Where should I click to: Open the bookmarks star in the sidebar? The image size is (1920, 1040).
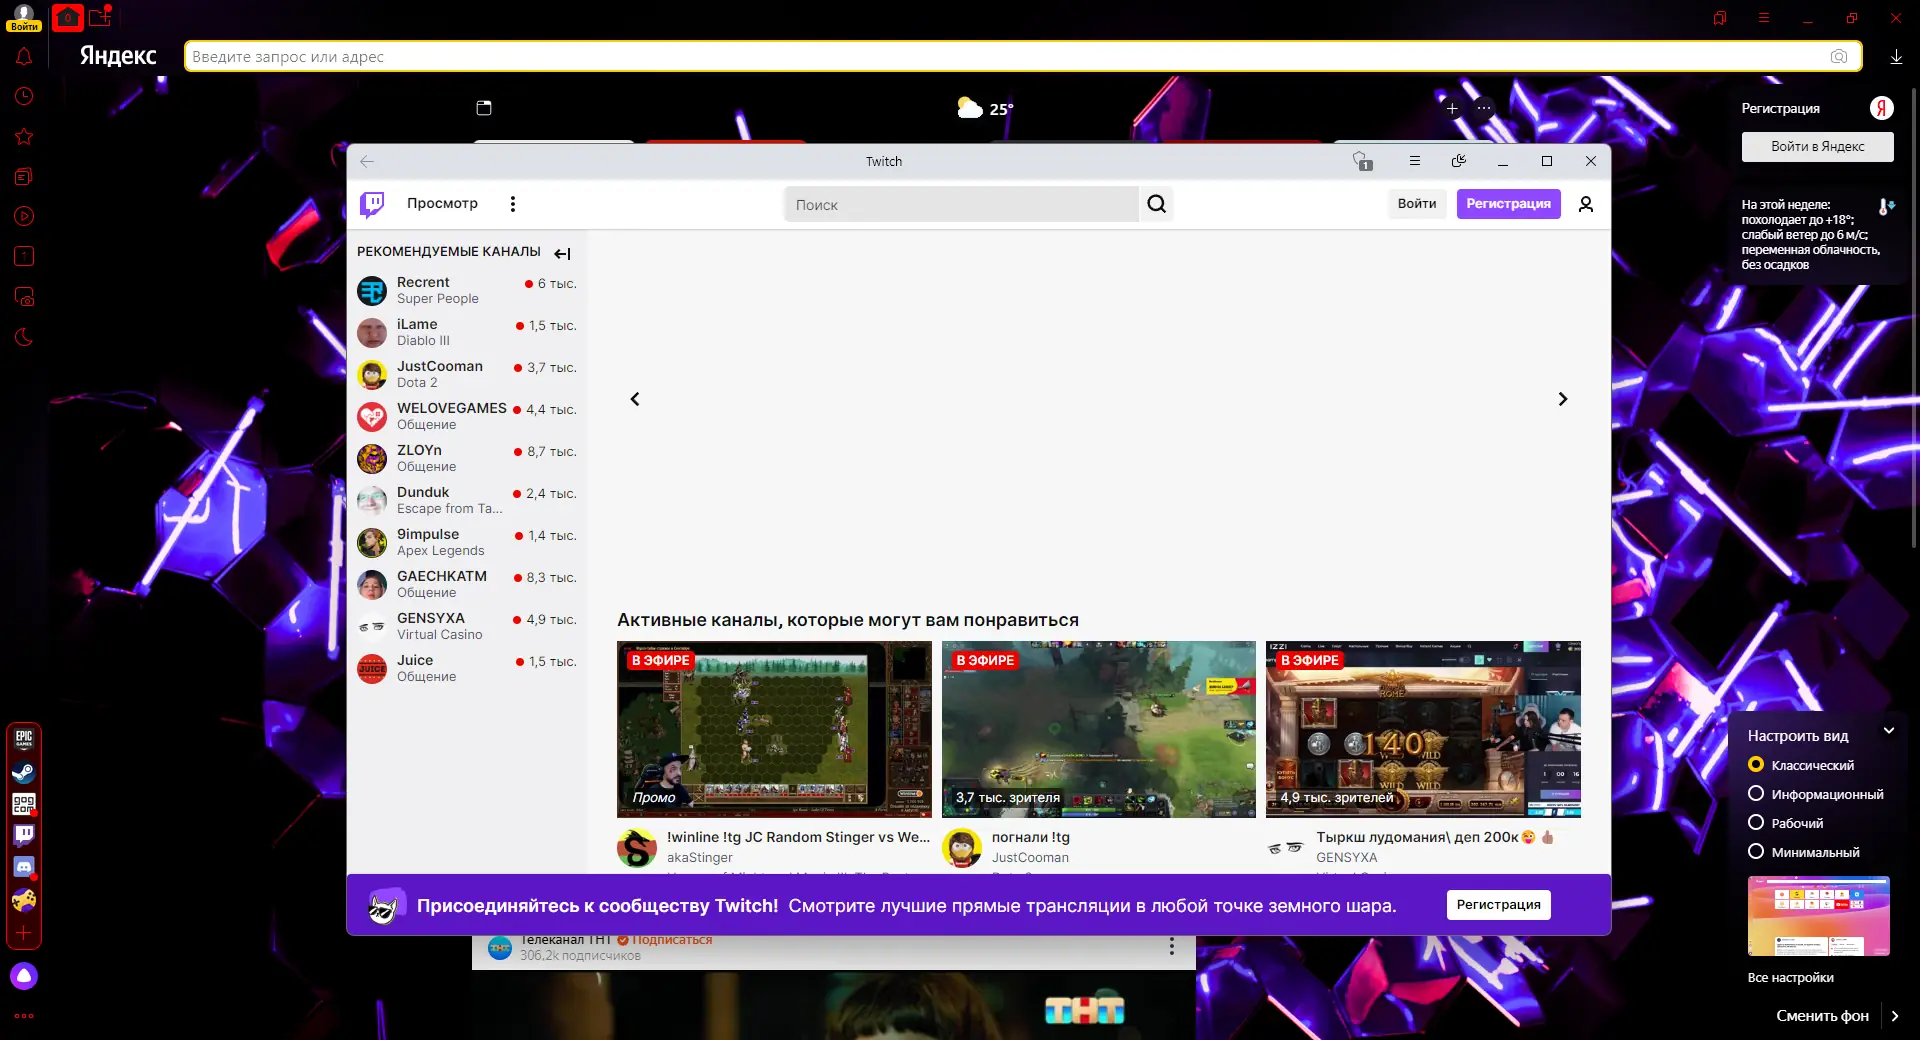24,136
